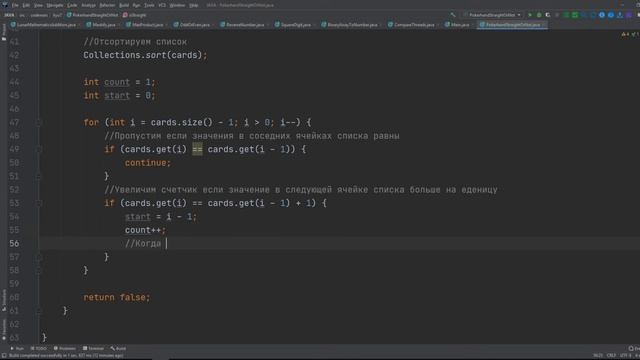Open the Help menu
The height and width of the screenshot is (360, 640).
[x=194, y=5]
